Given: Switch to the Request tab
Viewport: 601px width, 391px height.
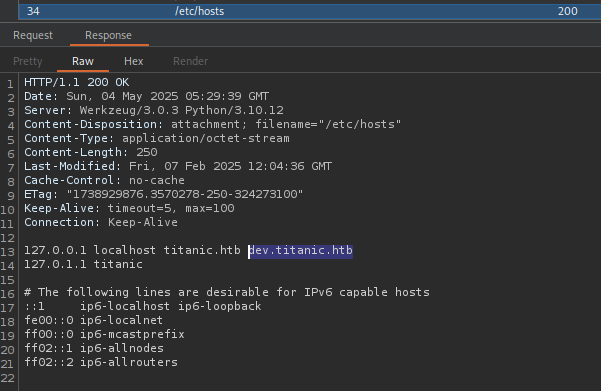Looking at the screenshot, I should pyautogui.click(x=33, y=35).
